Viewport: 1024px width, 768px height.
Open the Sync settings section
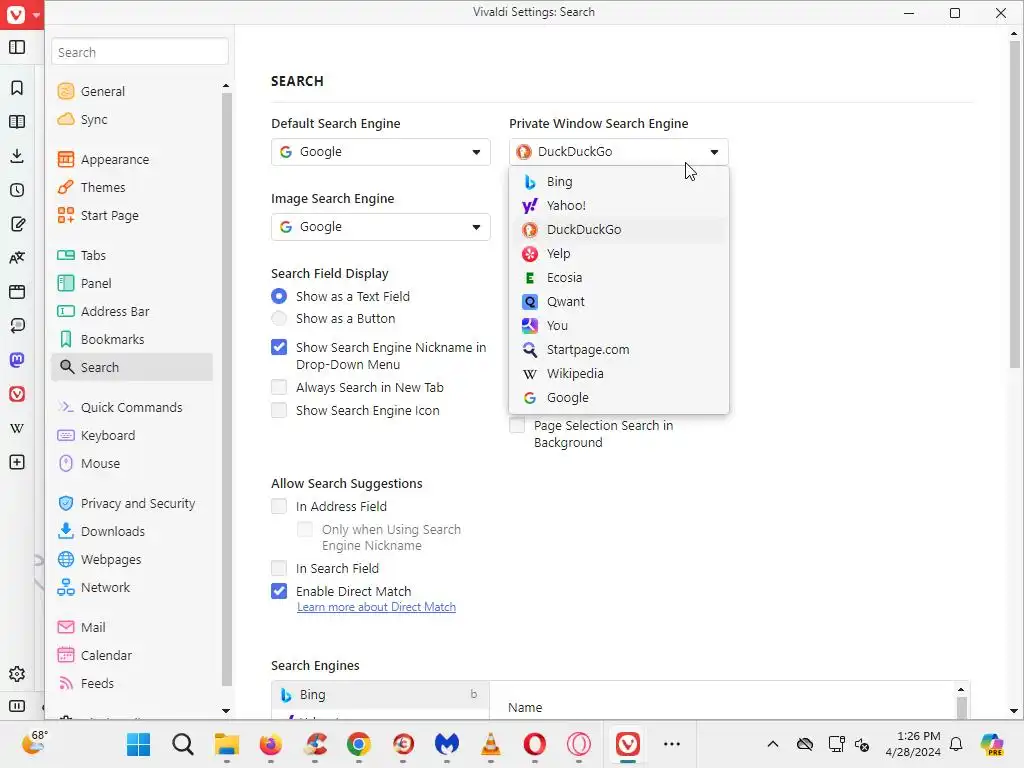[132, 120]
